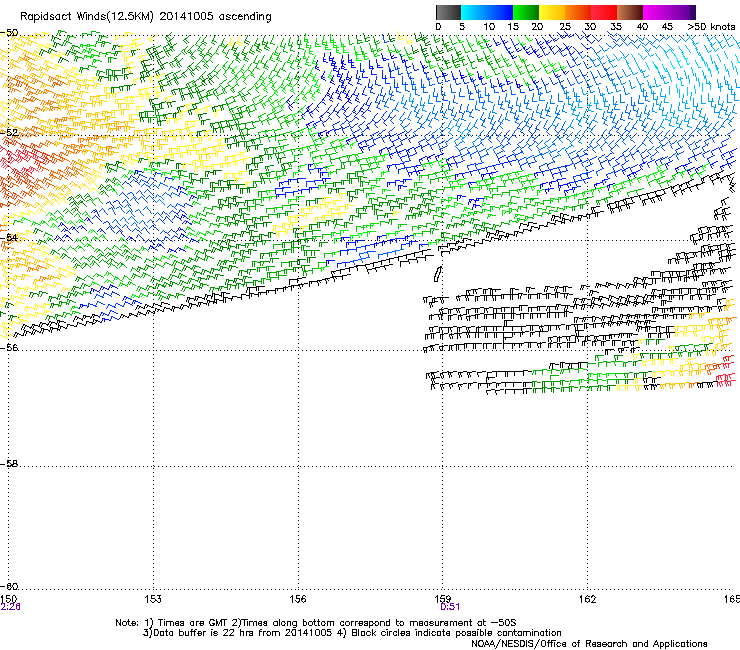The width and height of the screenshot is (740, 650).
Task: Click the '156' longitude axis label
Action: pyautogui.click(x=298, y=599)
